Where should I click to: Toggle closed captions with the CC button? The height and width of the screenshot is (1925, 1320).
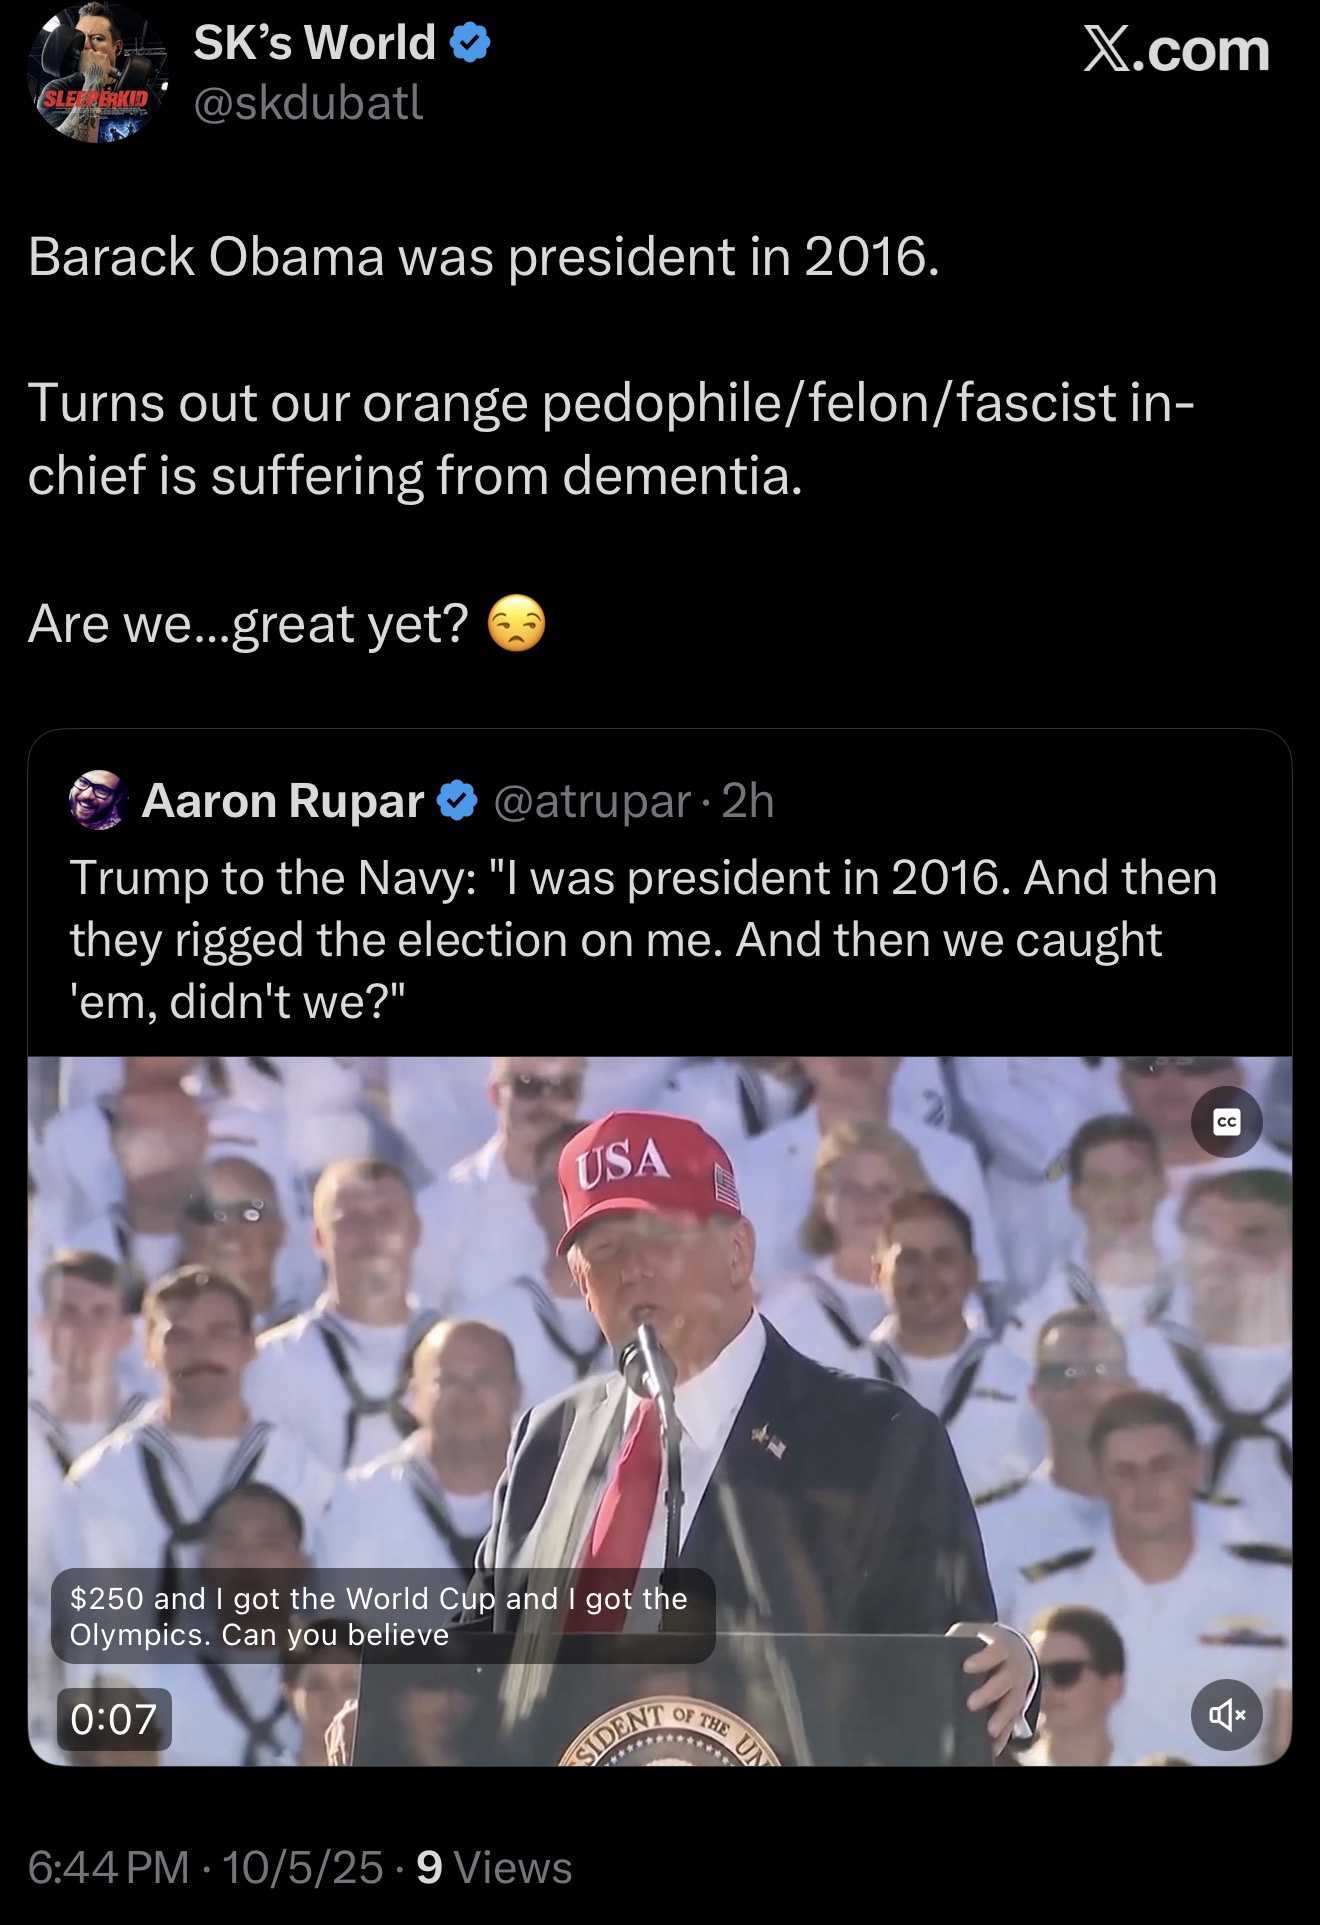1226,1122
